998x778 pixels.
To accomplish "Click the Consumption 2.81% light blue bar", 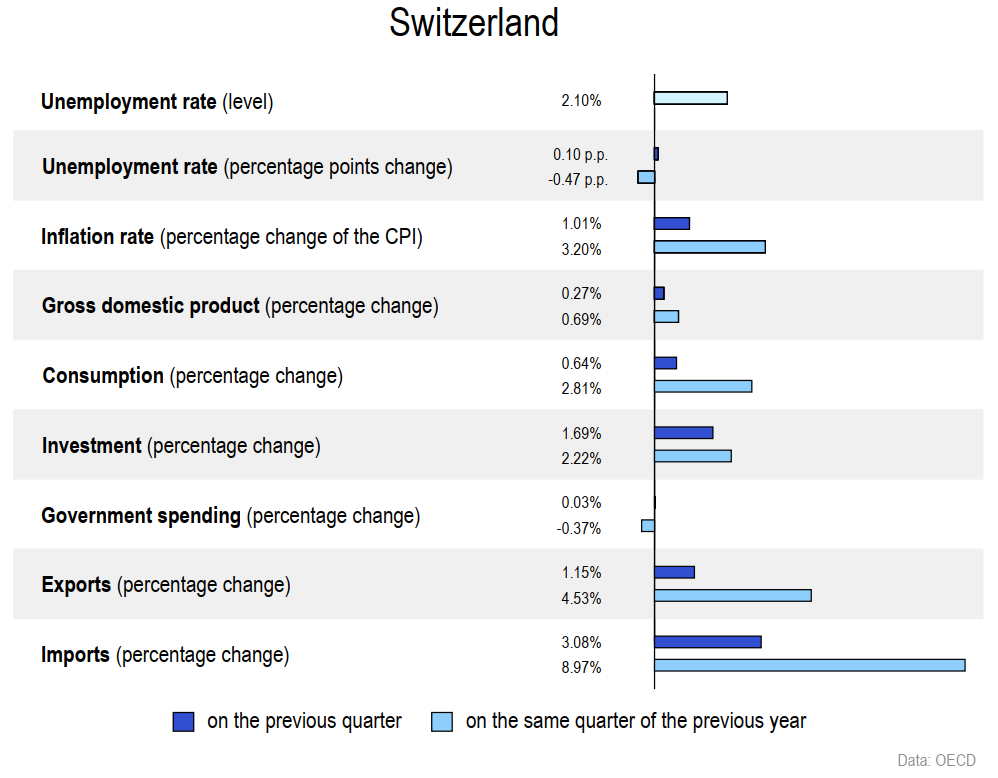I will tap(702, 386).
